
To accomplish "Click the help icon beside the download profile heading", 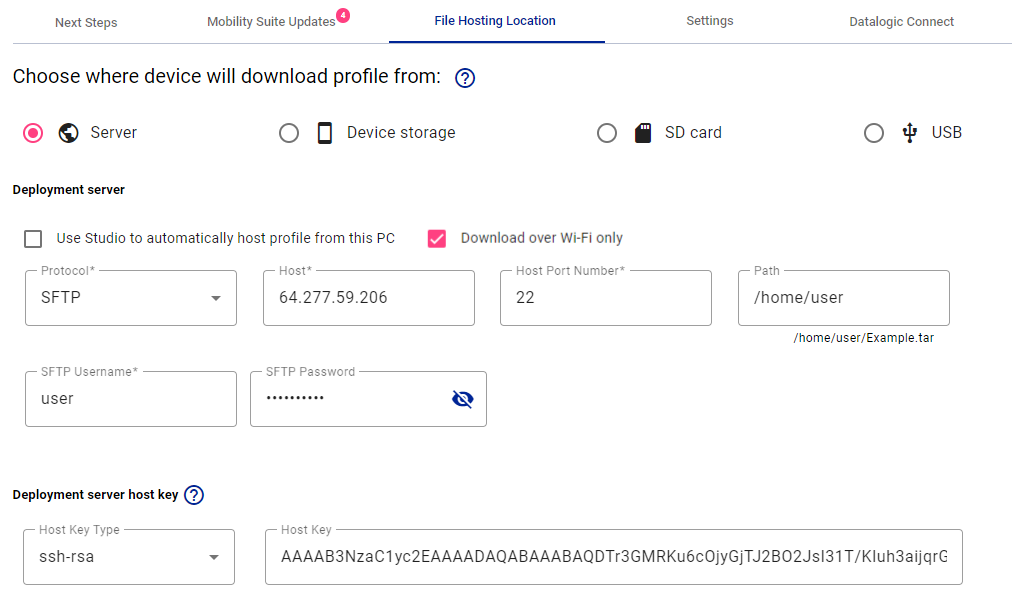I will click(x=464, y=78).
